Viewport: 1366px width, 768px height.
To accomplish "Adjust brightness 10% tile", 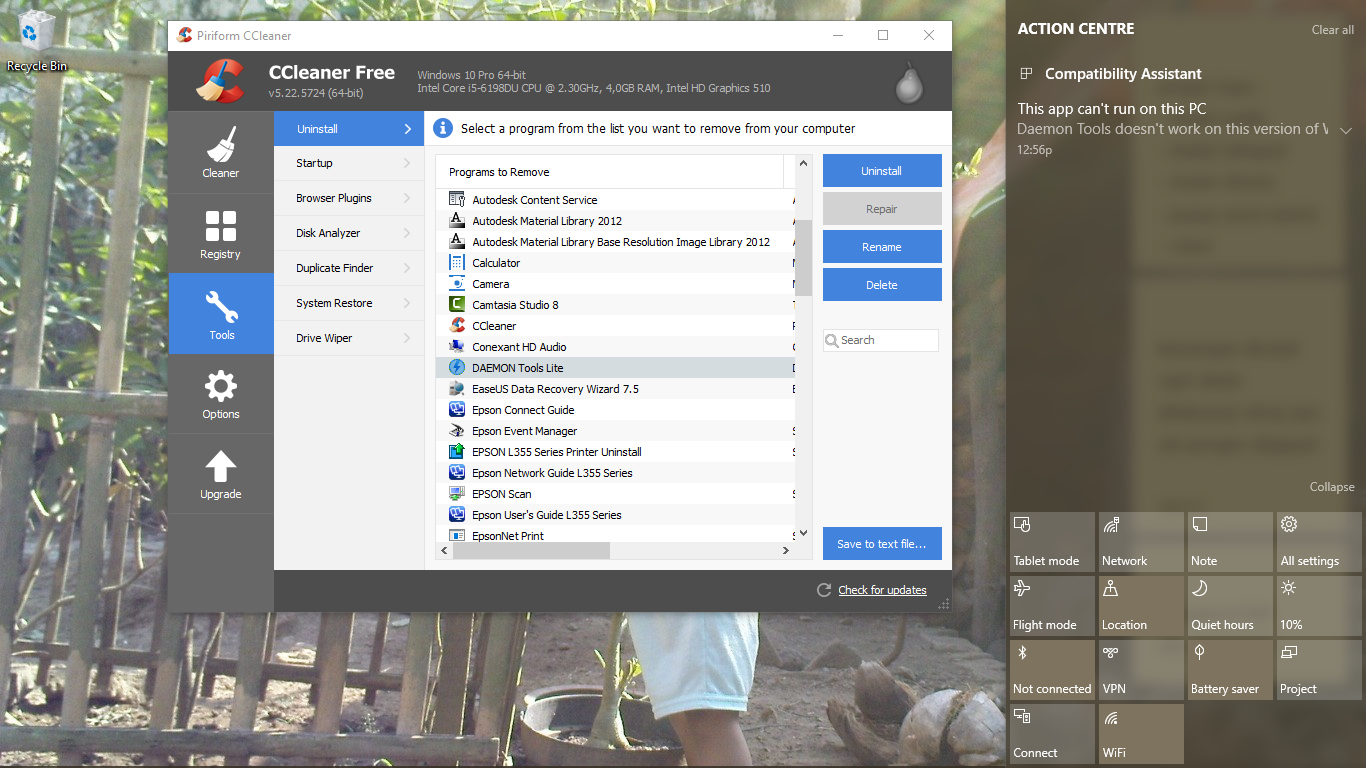I will 1318,606.
